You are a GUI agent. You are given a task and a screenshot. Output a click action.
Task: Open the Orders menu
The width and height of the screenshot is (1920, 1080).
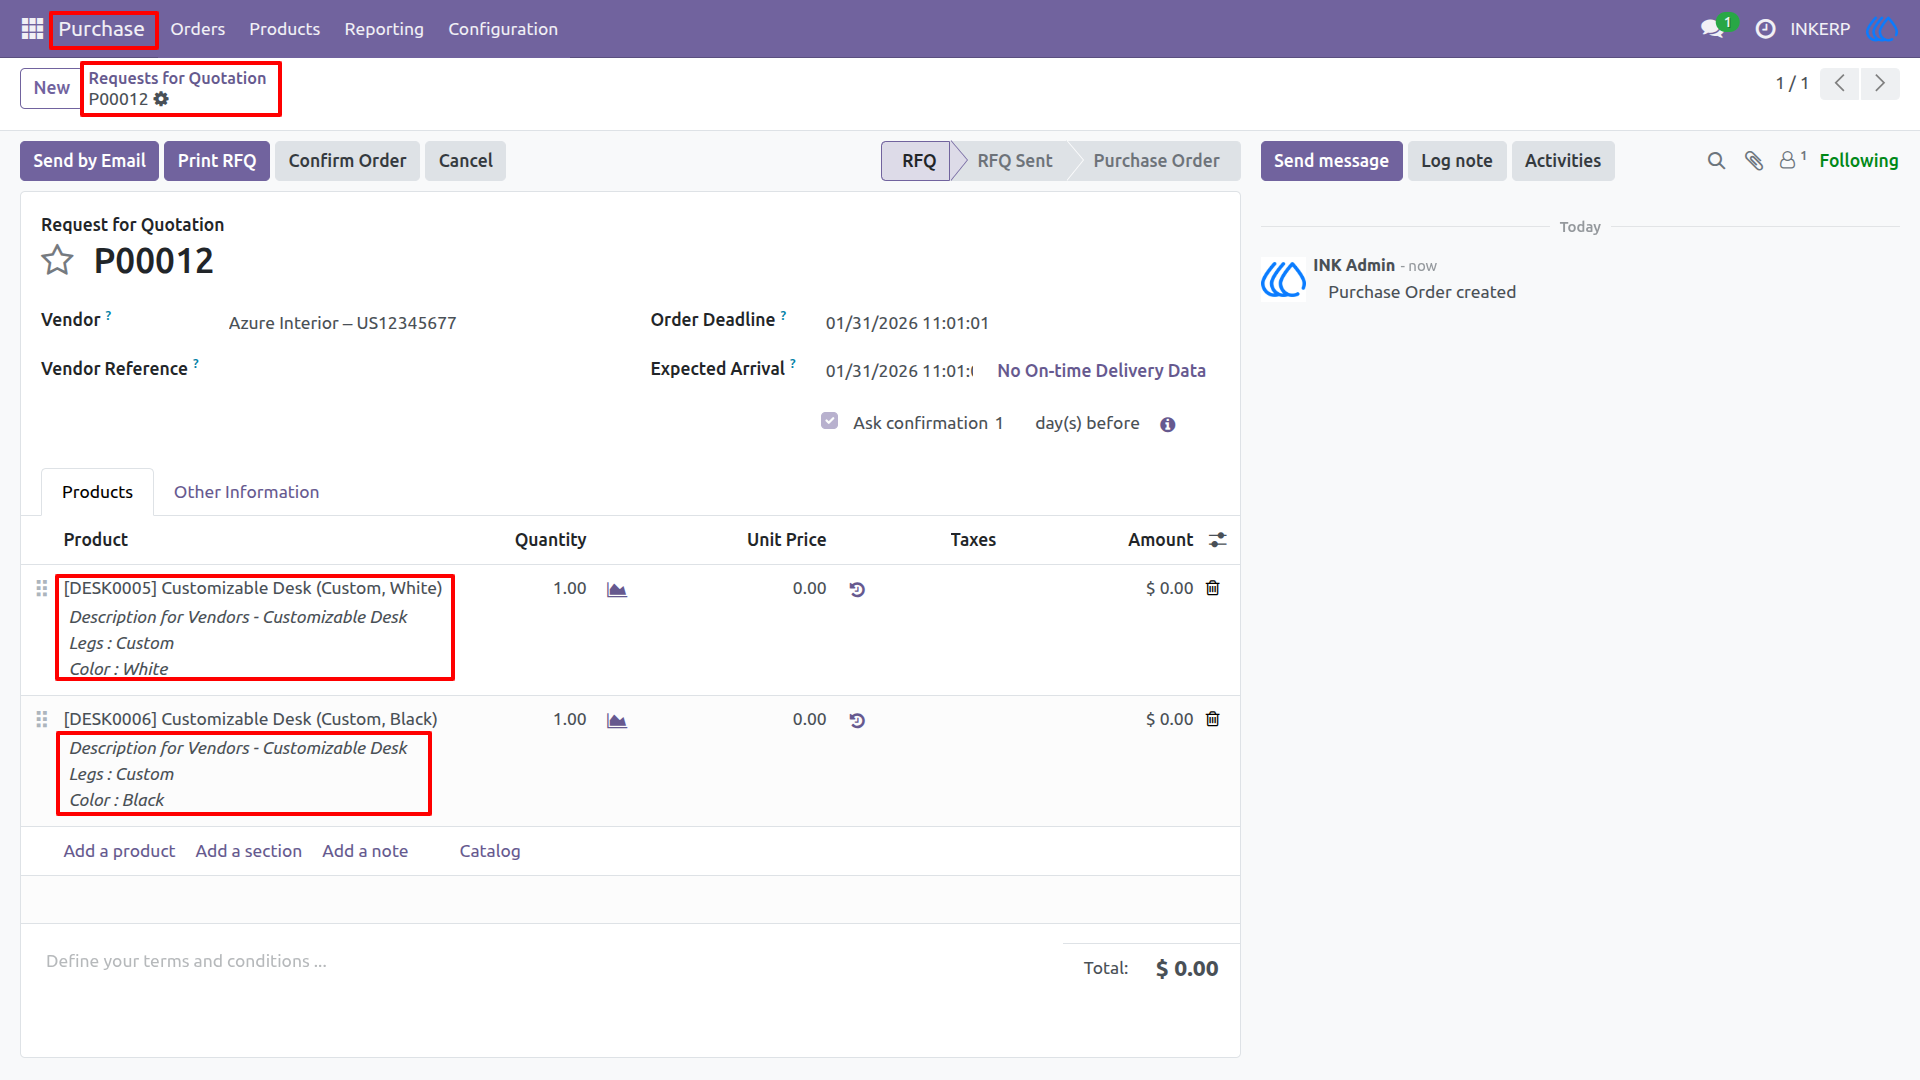(x=198, y=29)
